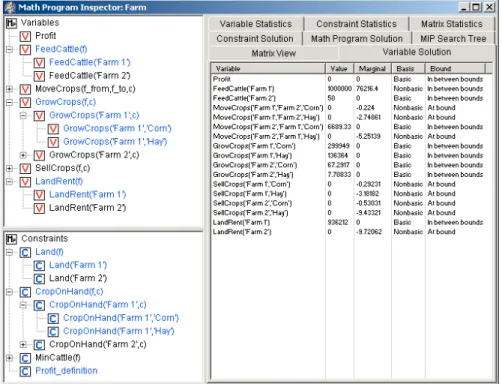Sort by the Value column header
This screenshot has height=384, width=502.
coord(339,69)
